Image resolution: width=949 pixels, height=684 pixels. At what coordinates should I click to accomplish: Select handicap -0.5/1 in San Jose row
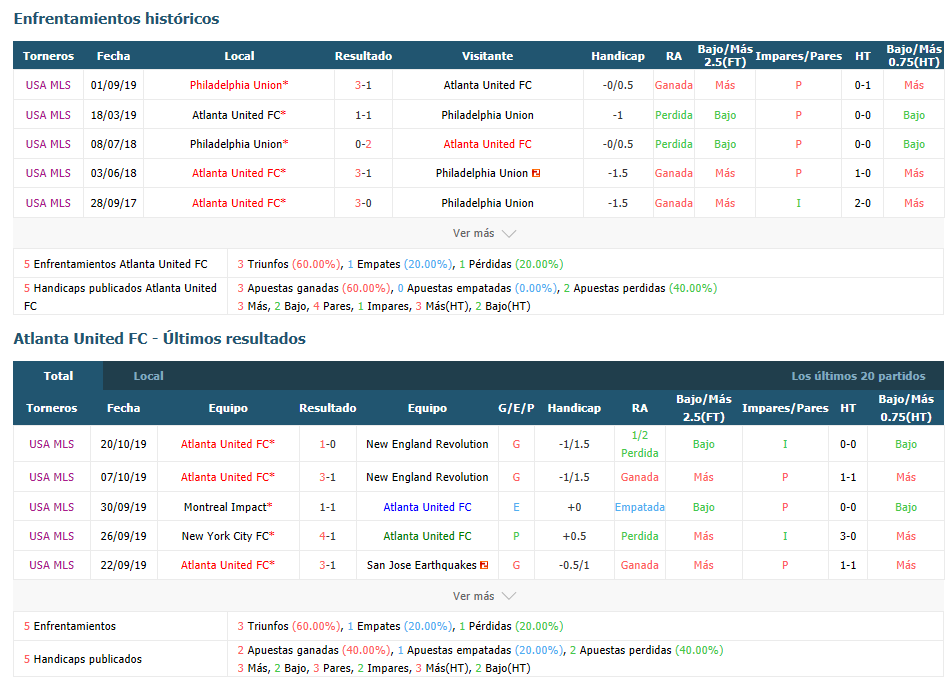[574, 565]
